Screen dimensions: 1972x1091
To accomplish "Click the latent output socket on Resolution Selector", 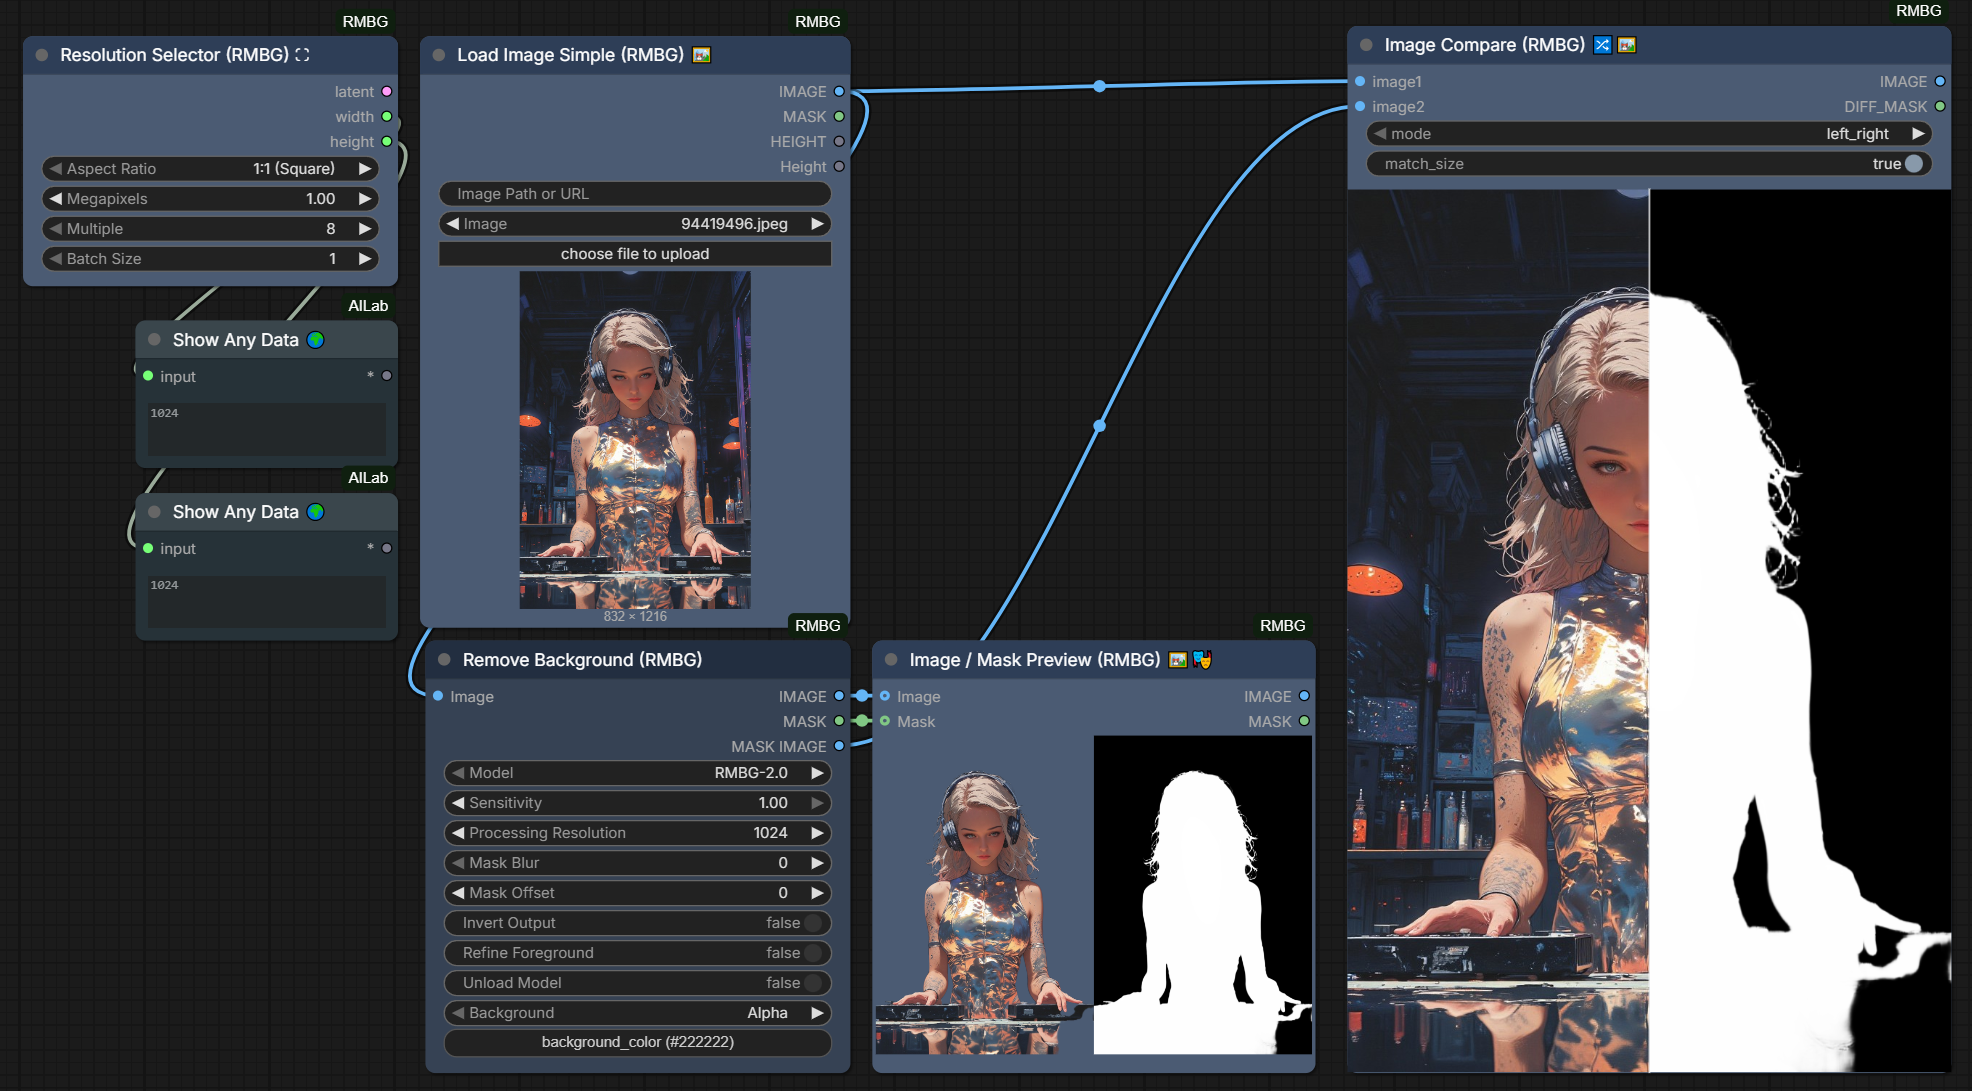I will (387, 92).
